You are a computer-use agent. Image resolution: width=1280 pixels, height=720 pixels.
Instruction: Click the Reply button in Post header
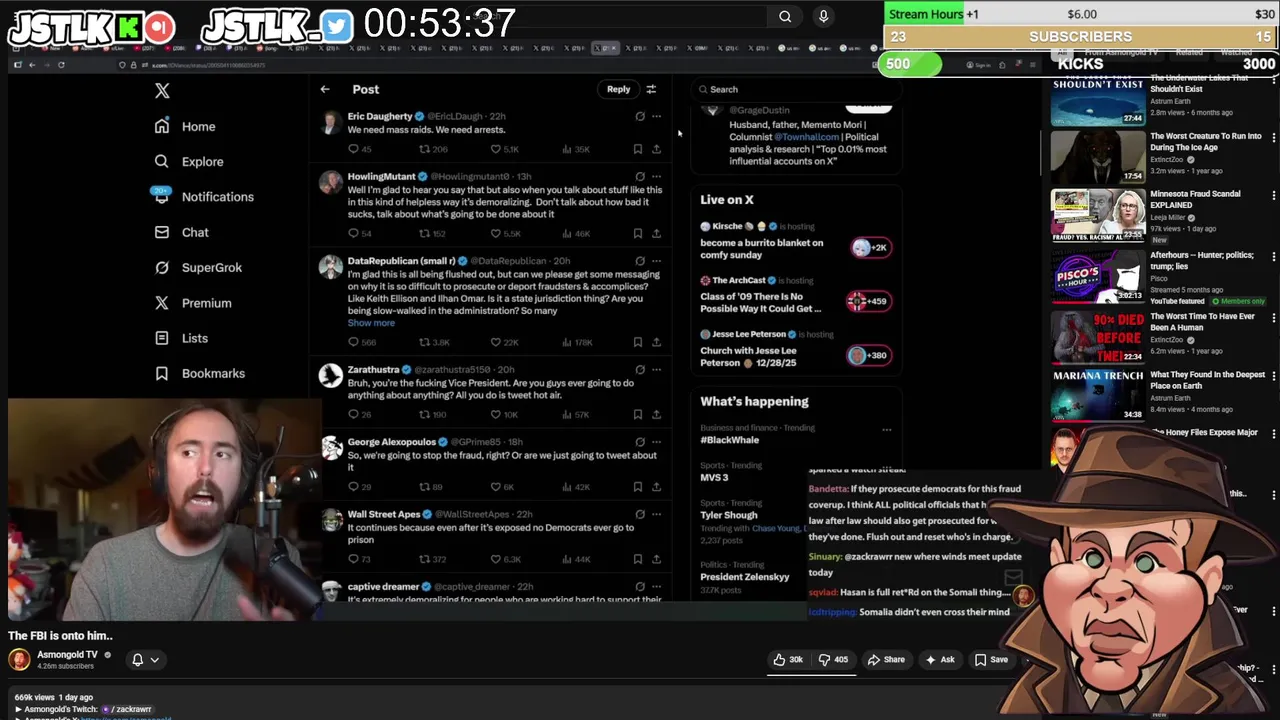(x=618, y=89)
